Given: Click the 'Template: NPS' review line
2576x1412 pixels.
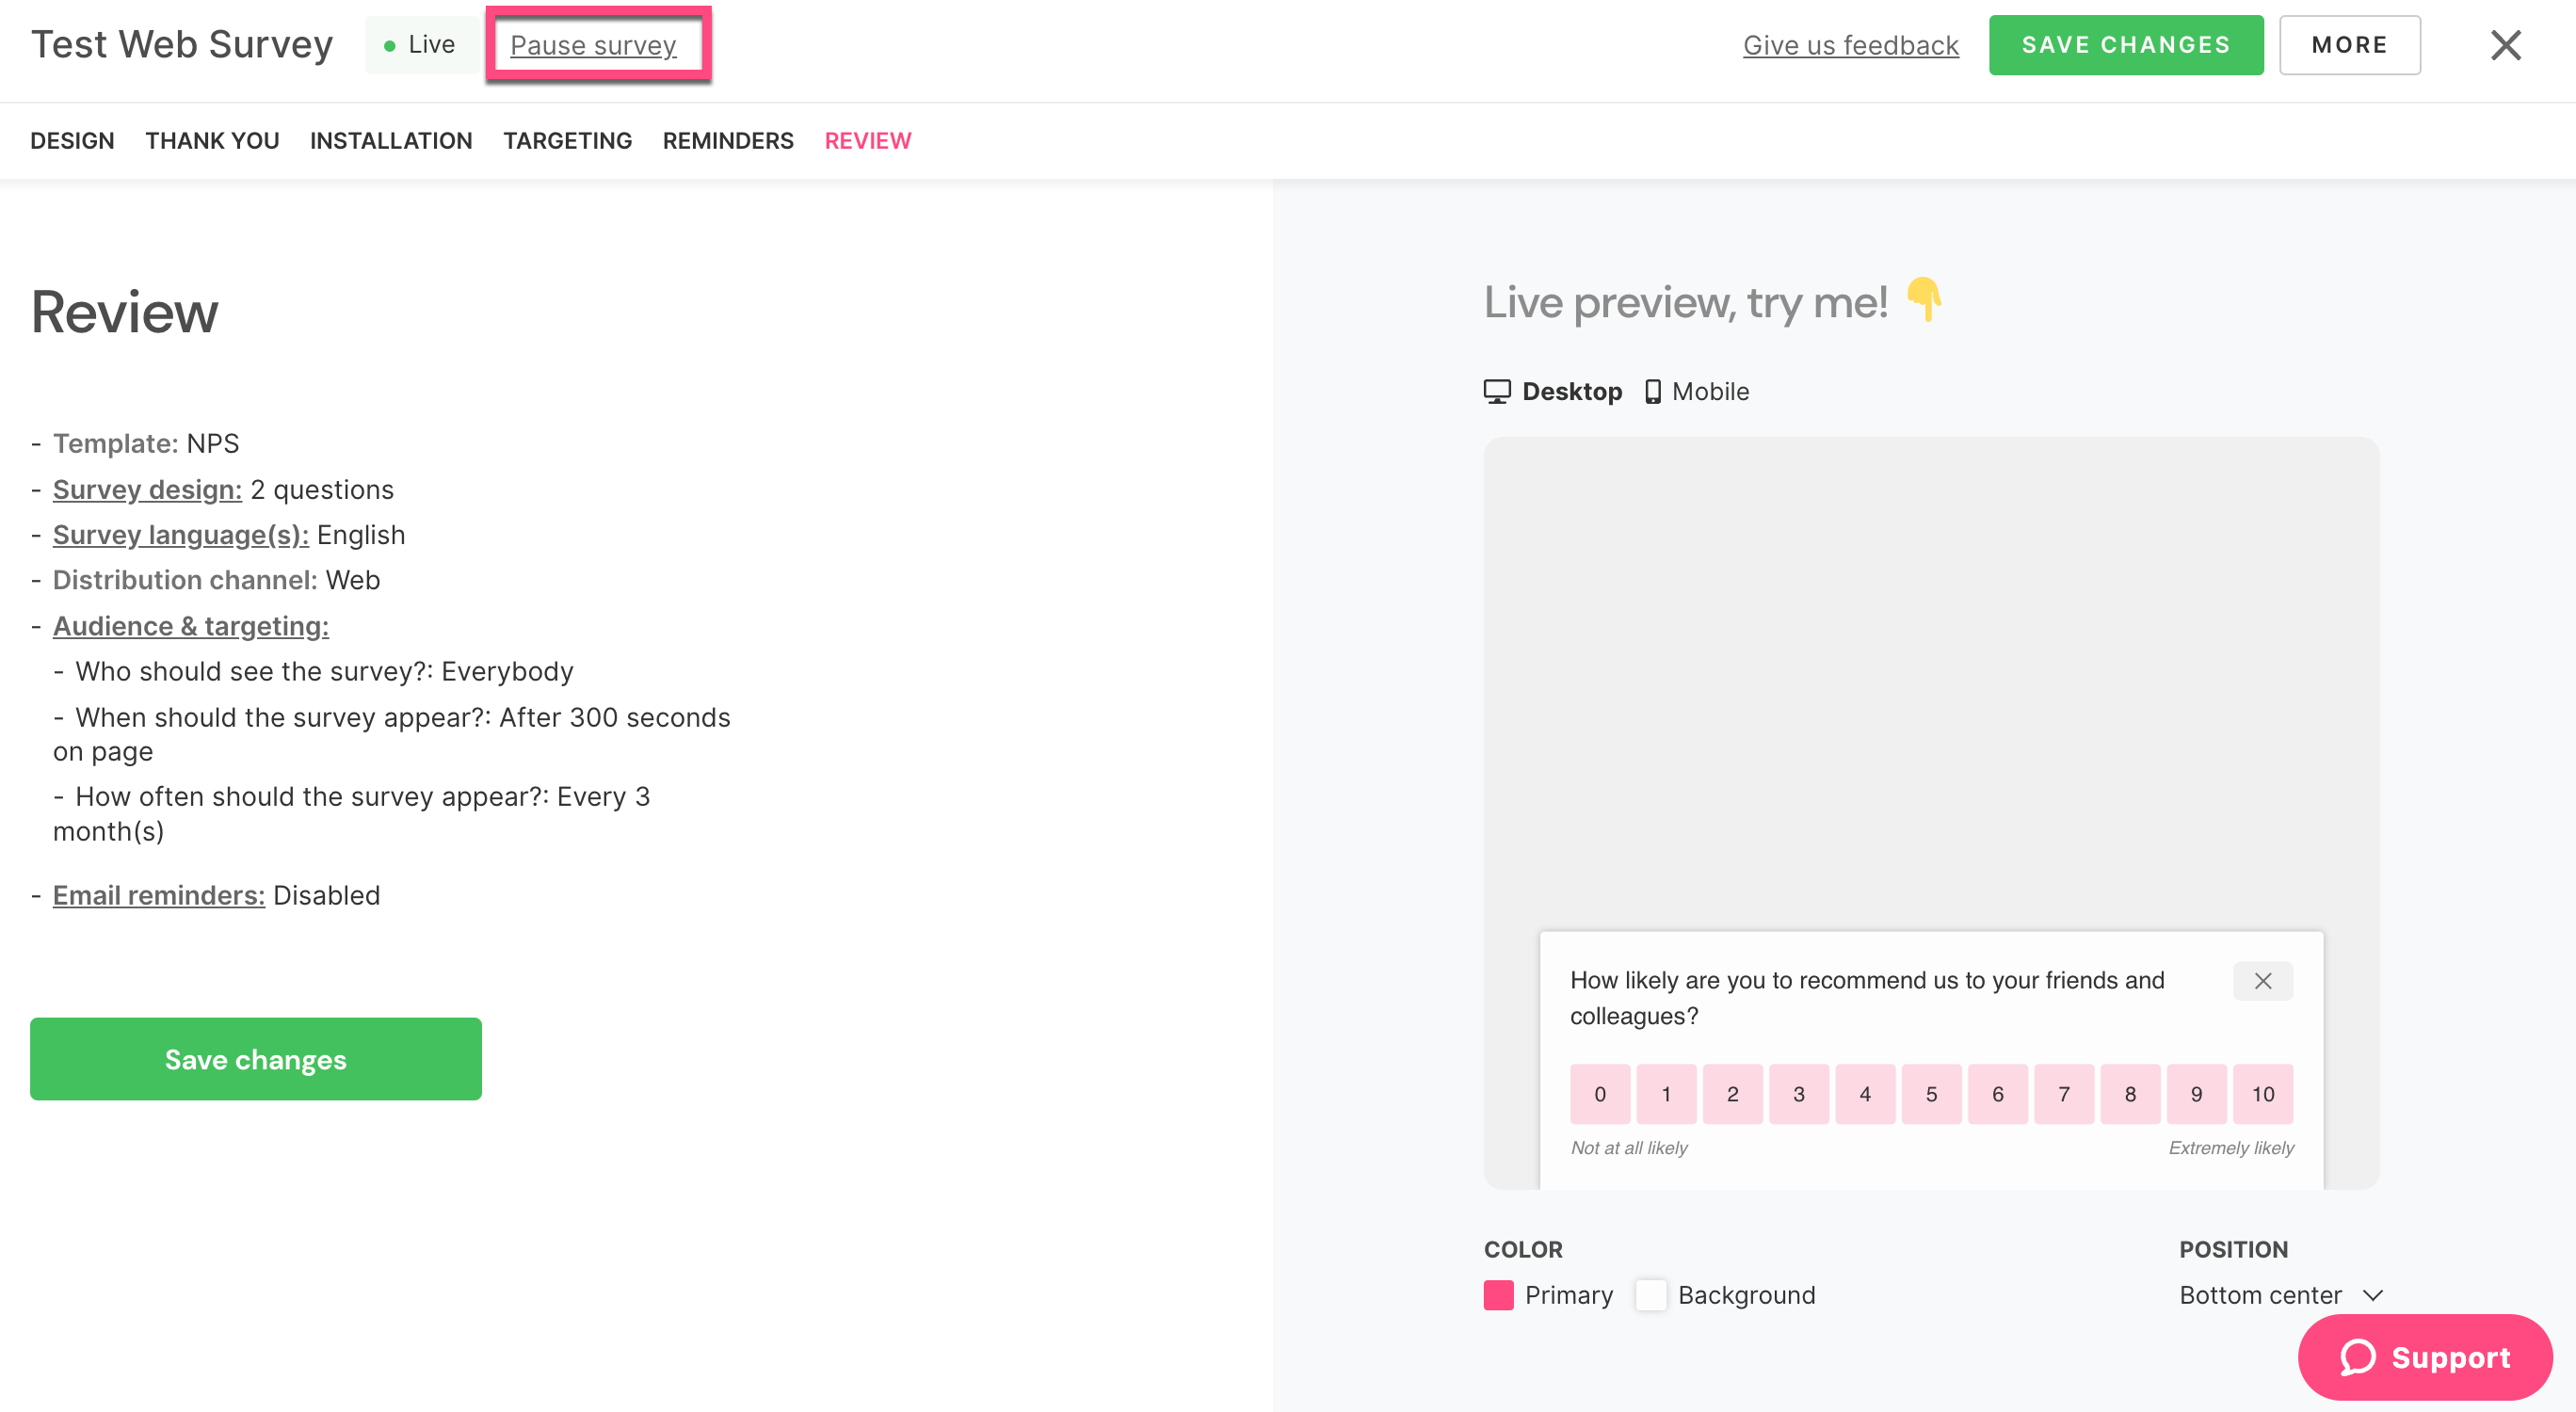Looking at the screenshot, I should point(146,444).
